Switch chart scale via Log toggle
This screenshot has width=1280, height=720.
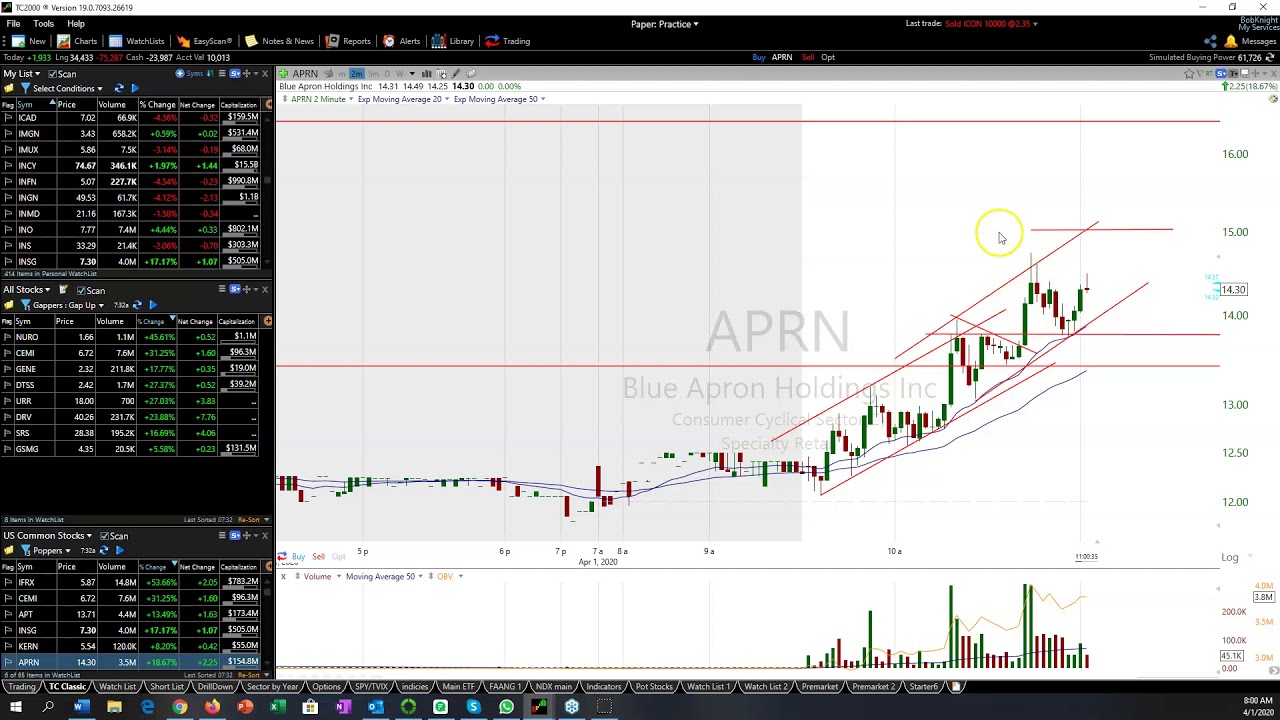[1229, 557]
